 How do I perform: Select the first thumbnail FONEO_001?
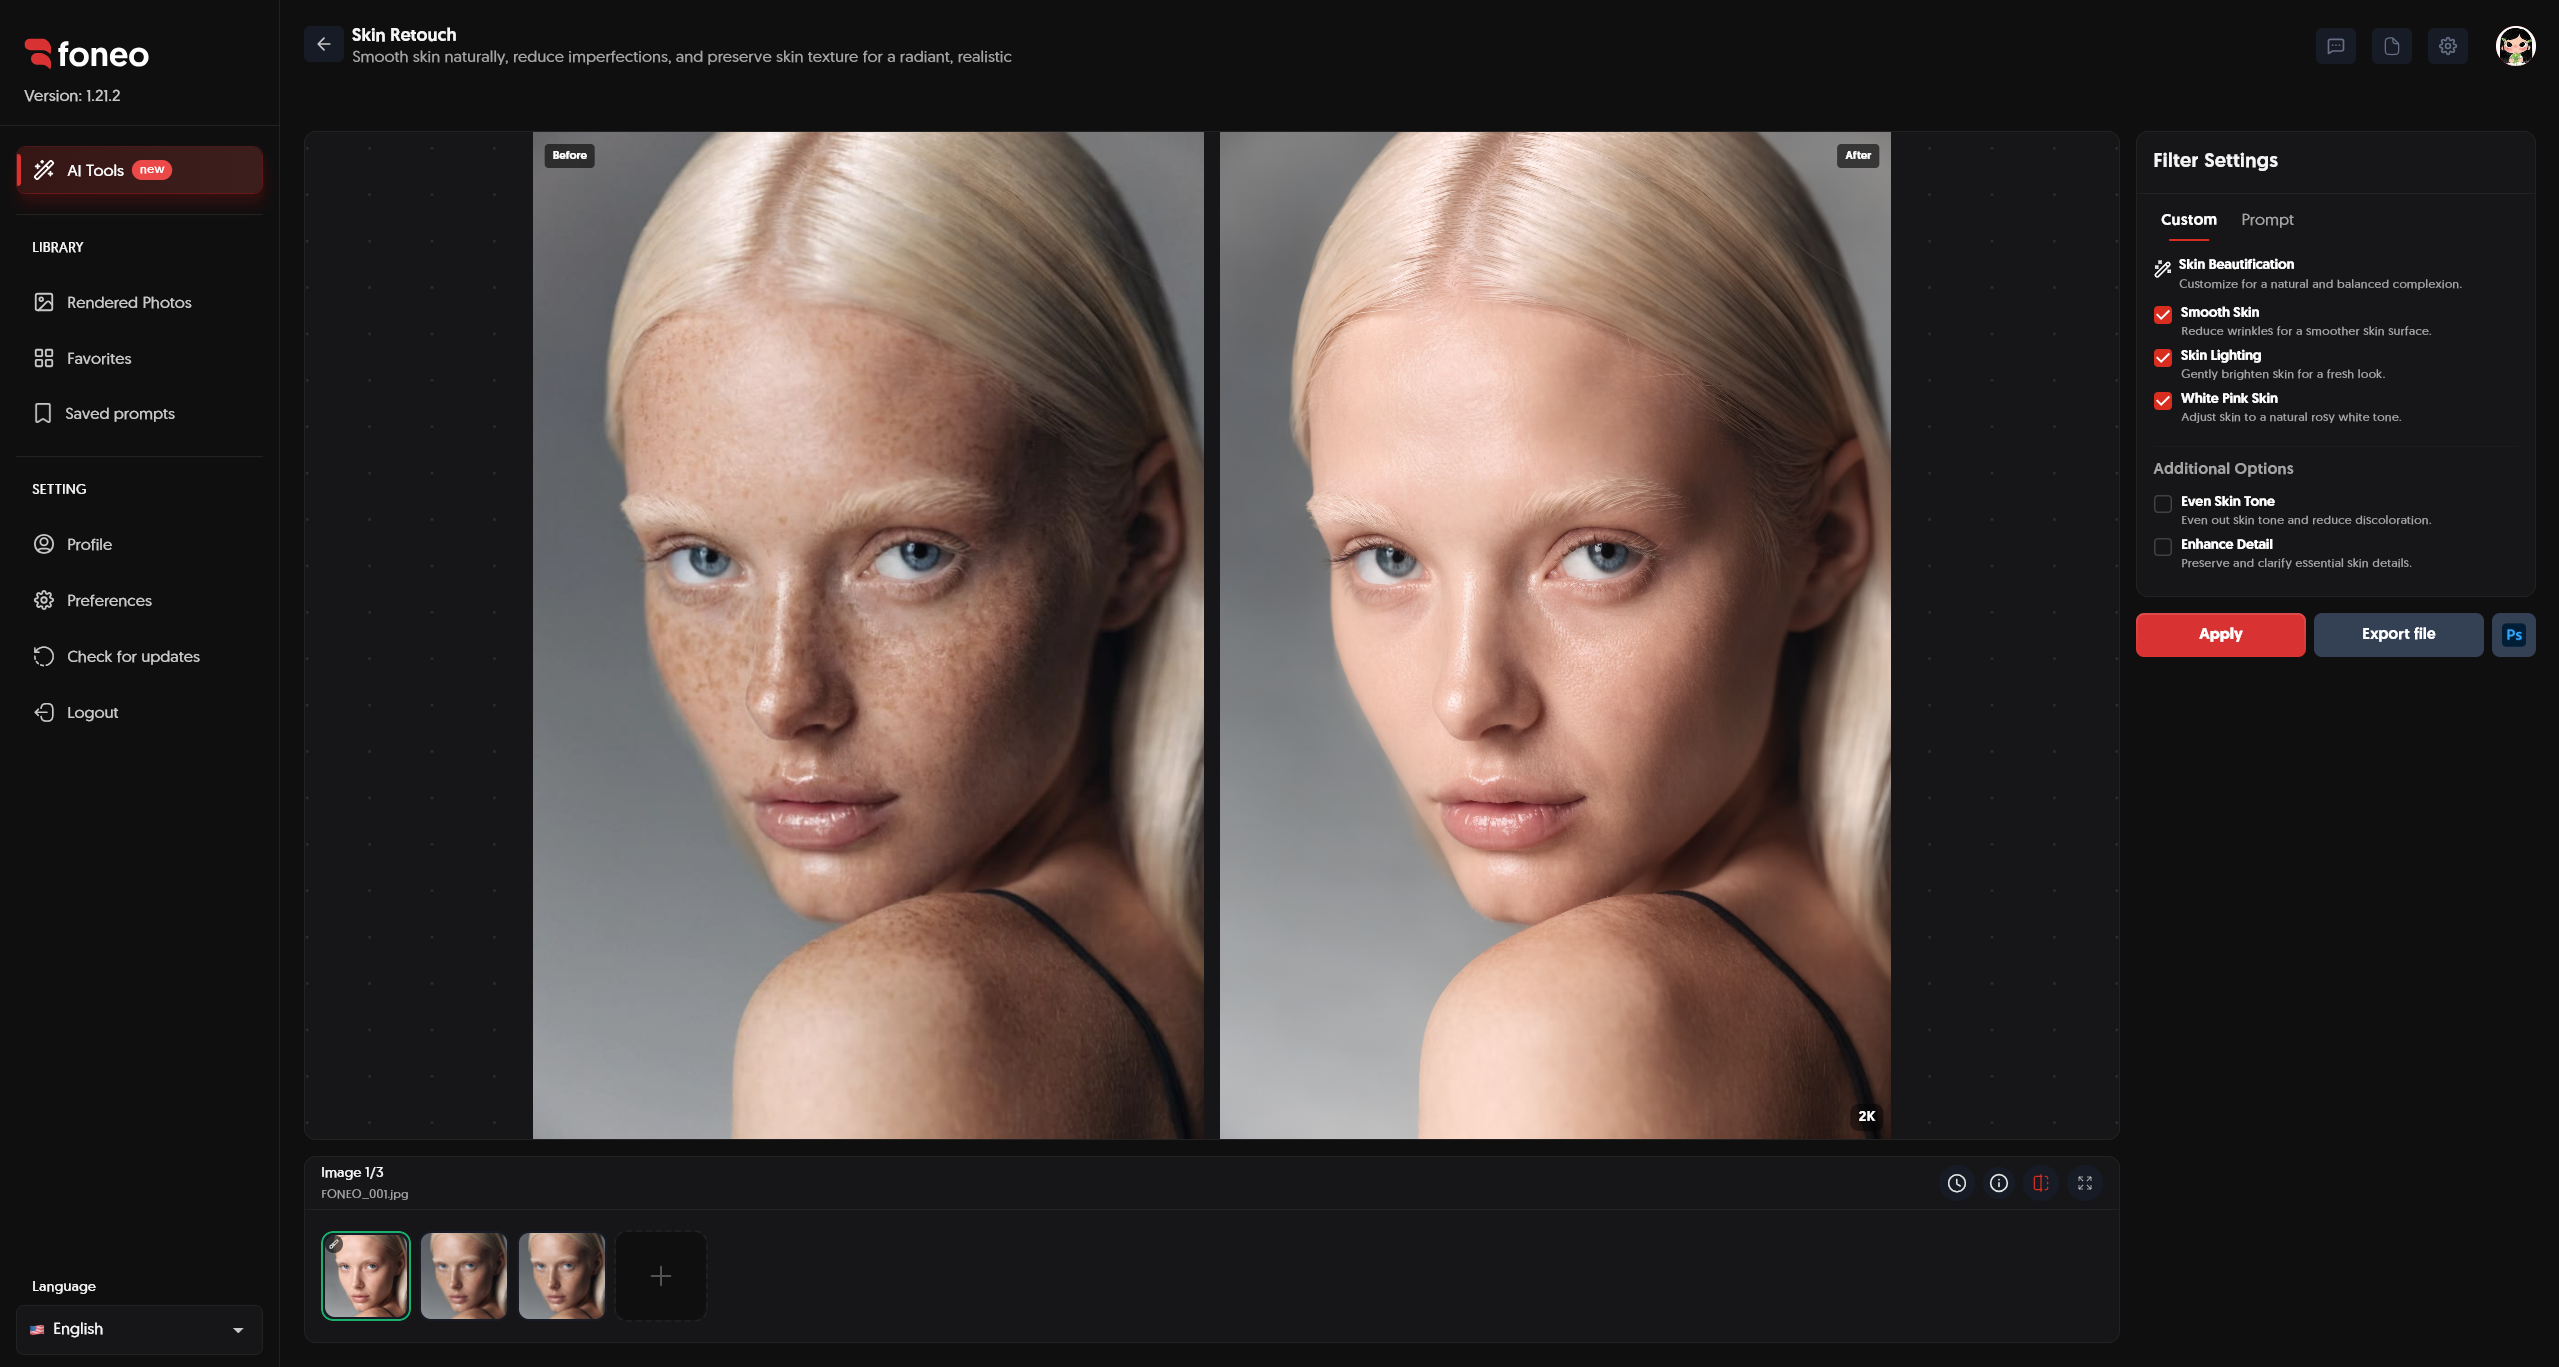[x=366, y=1275]
